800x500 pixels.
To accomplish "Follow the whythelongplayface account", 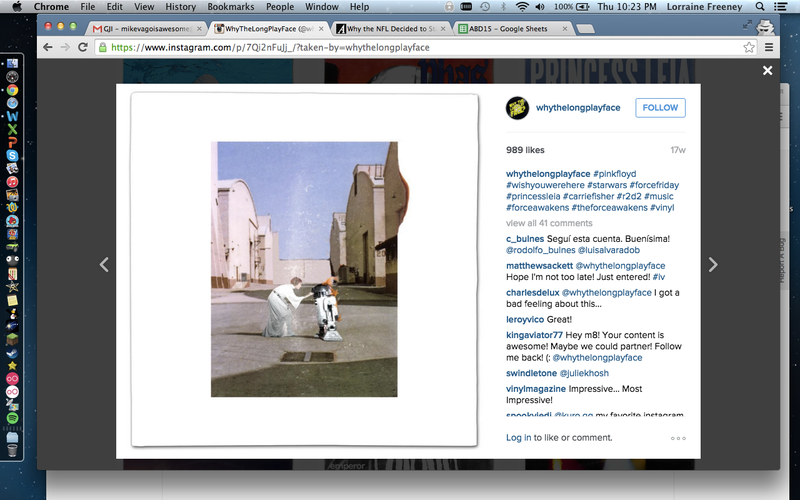I will (x=660, y=108).
